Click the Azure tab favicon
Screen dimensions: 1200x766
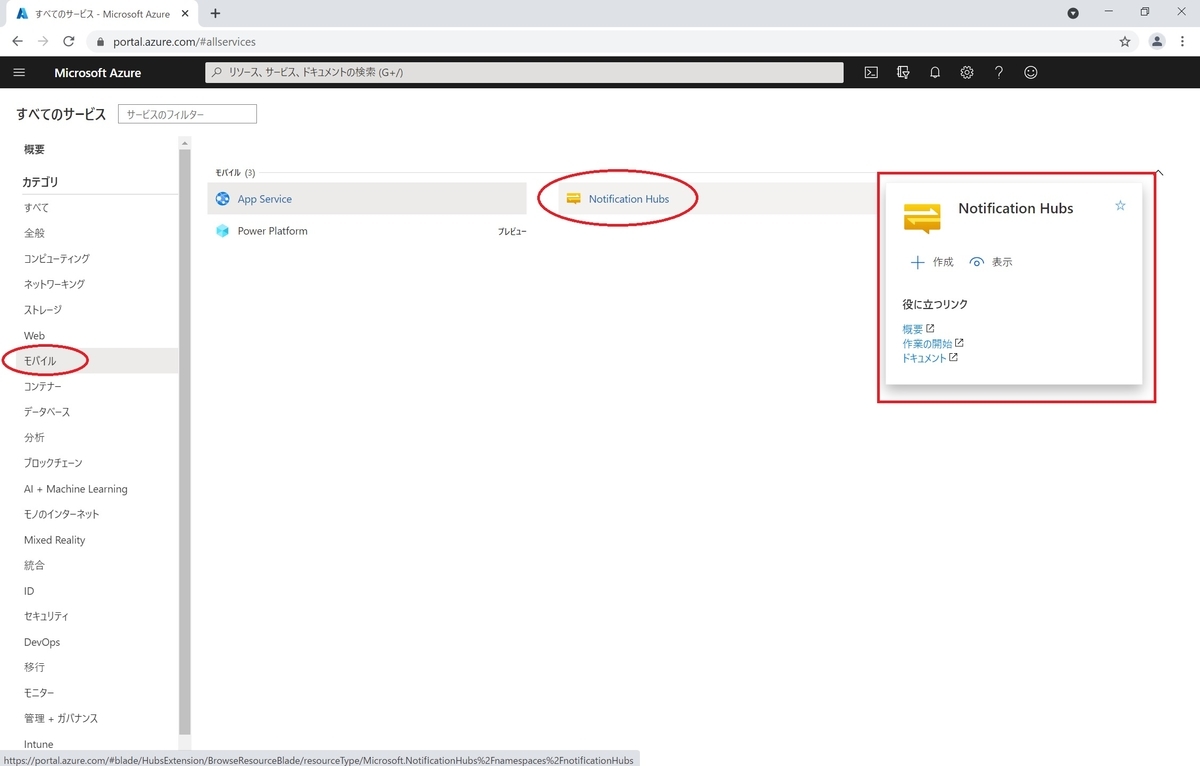tap(22, 14)
